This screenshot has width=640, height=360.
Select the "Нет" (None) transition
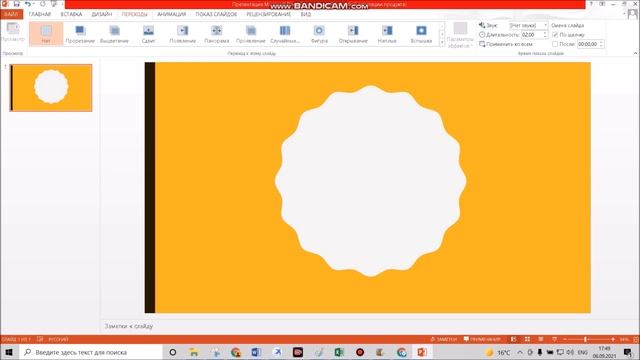pos(46,33)
